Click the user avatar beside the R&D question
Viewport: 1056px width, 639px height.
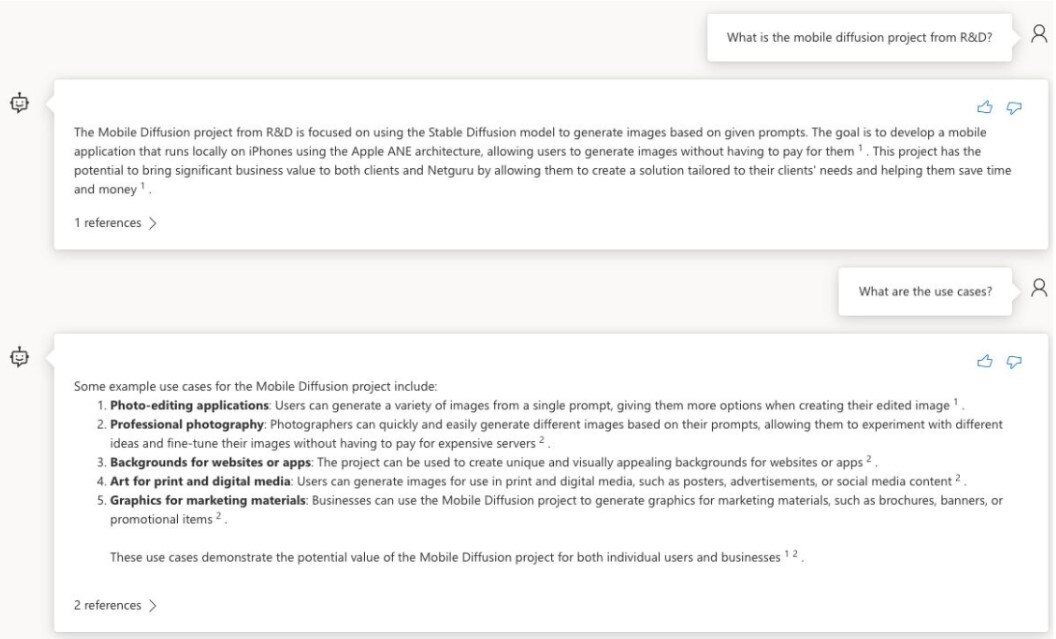click(x=1039, y=34)
